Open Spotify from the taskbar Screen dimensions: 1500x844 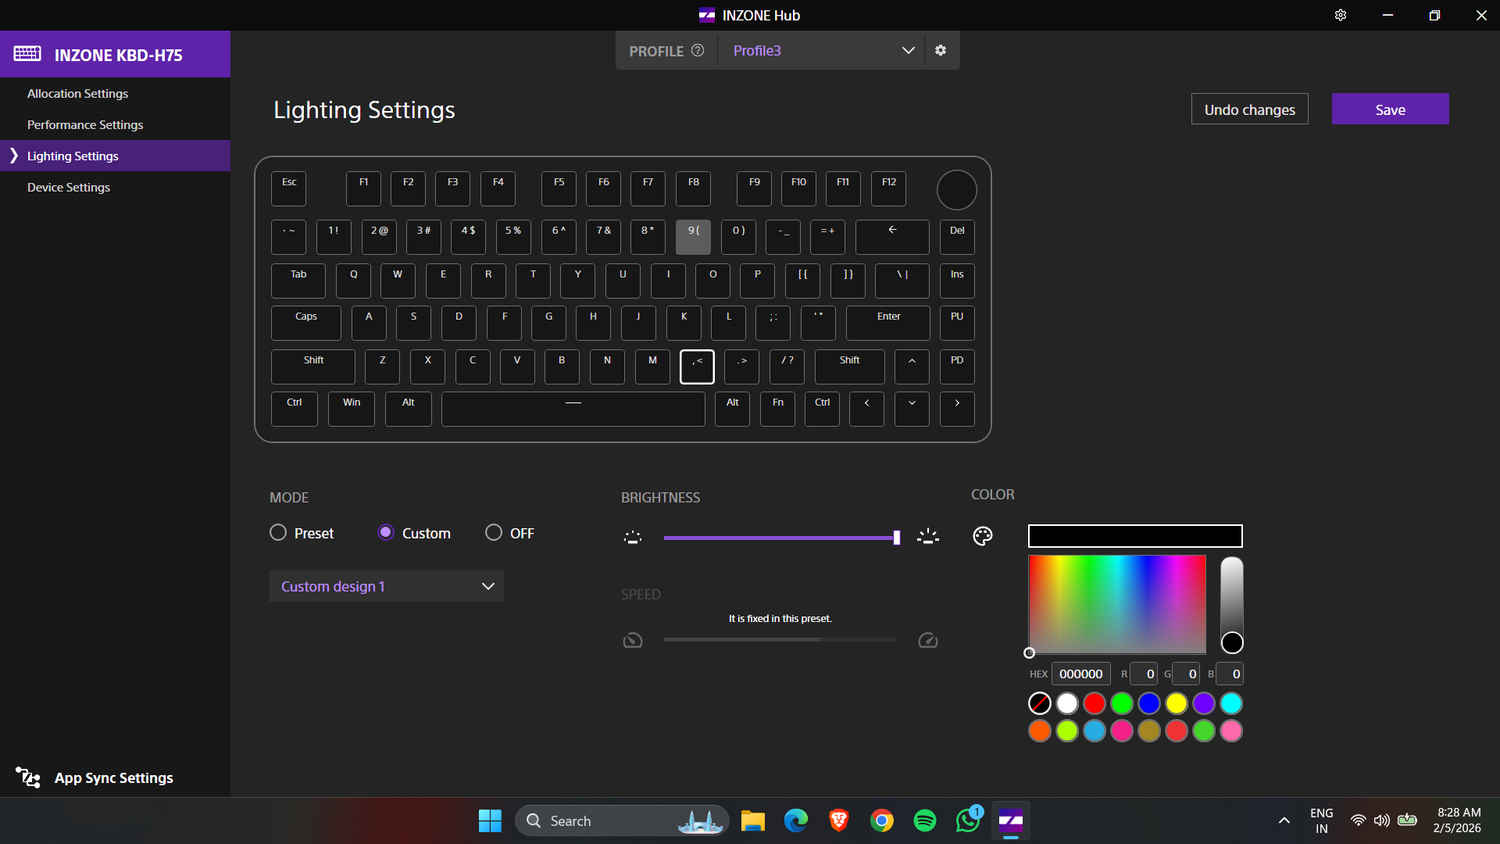(x=925, y=821)
